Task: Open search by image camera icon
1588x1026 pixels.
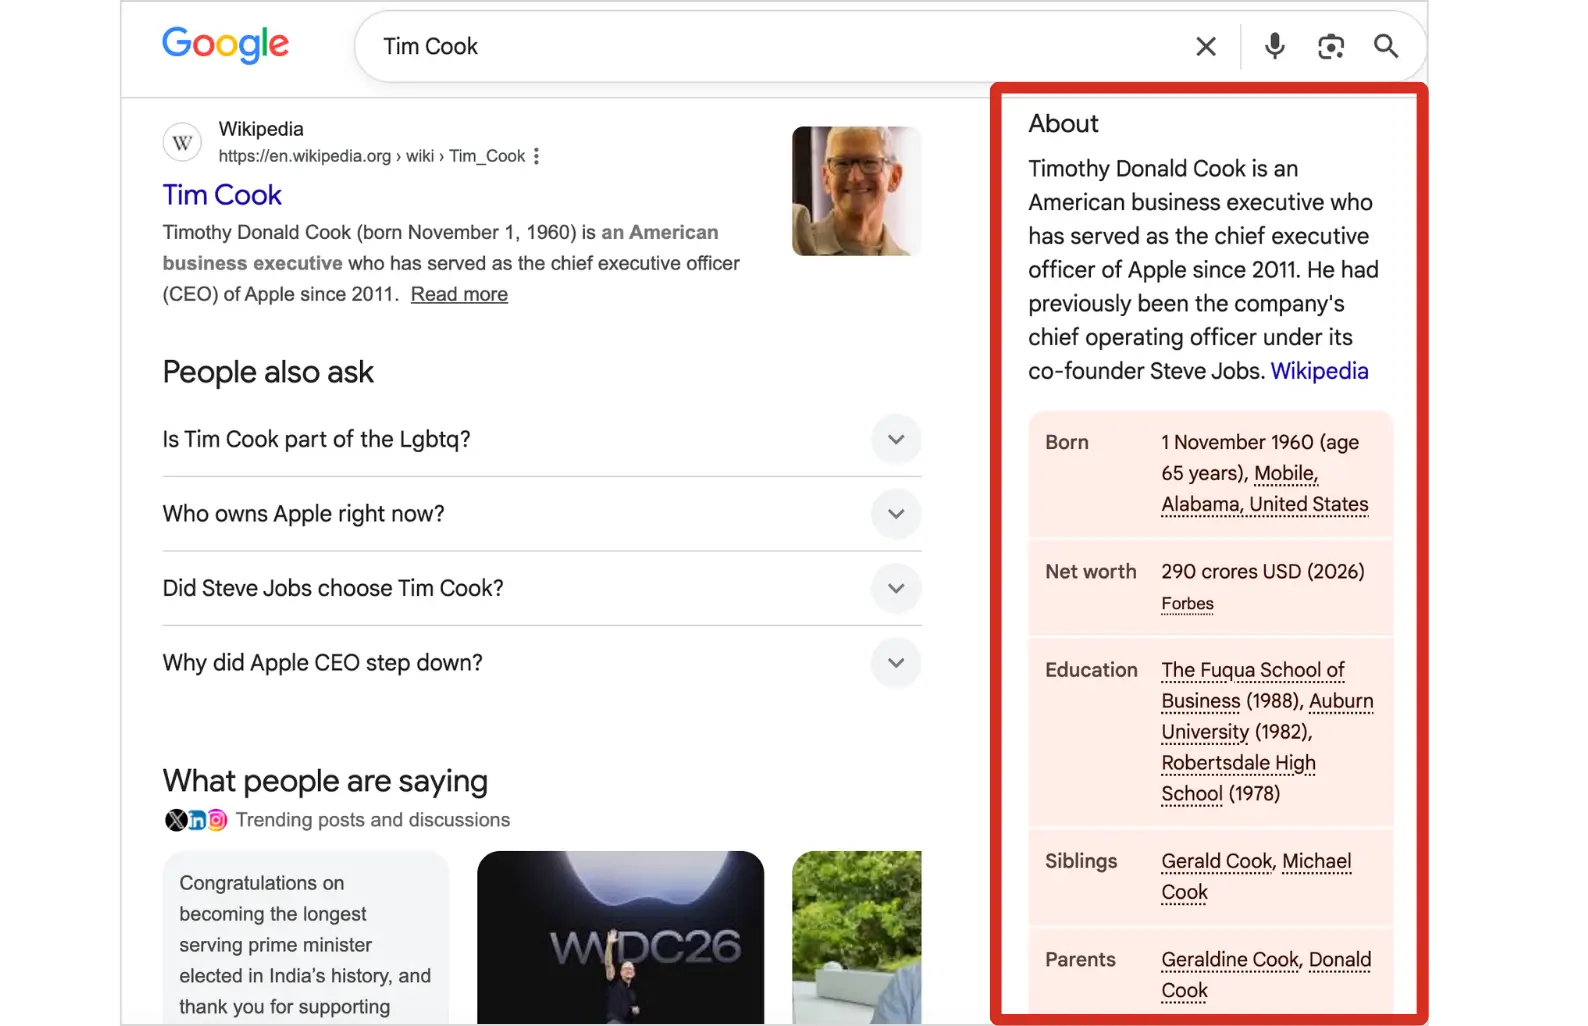Action: (x=1330, y=46)
